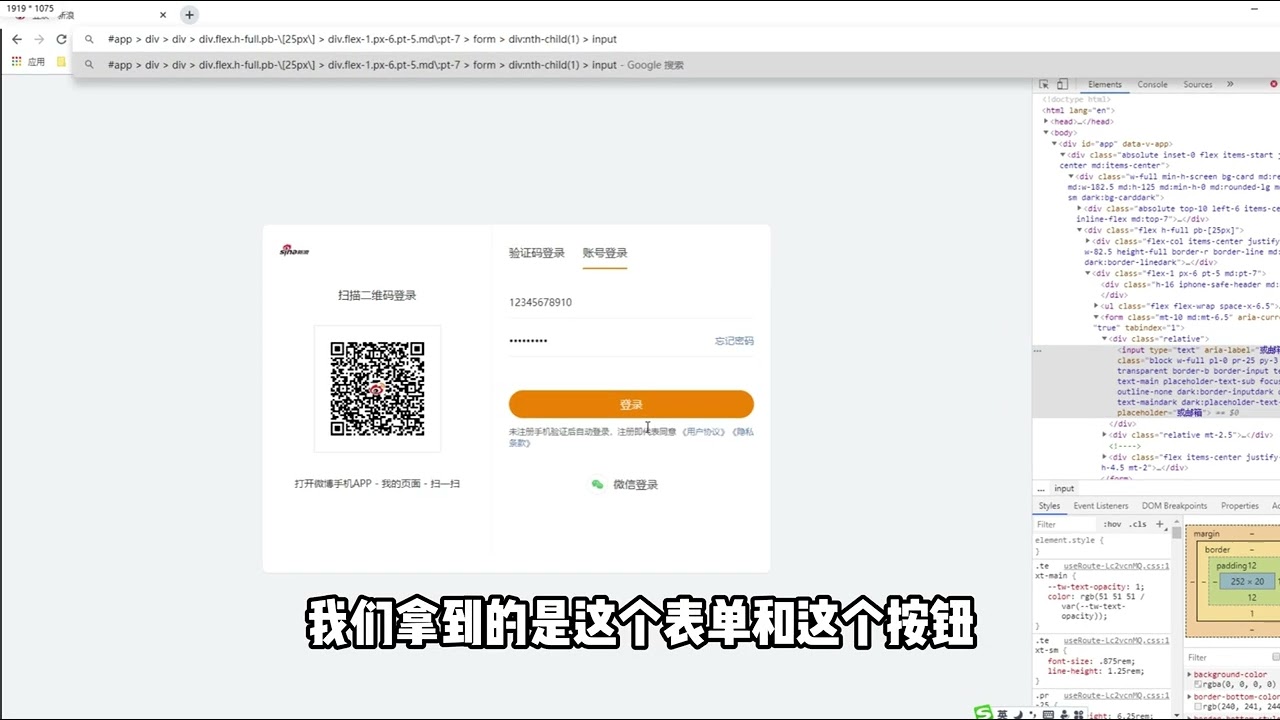This screenshot has width=1280, height=720.
Task: Click the 忘记密码 link
Action: coord(734,341)
